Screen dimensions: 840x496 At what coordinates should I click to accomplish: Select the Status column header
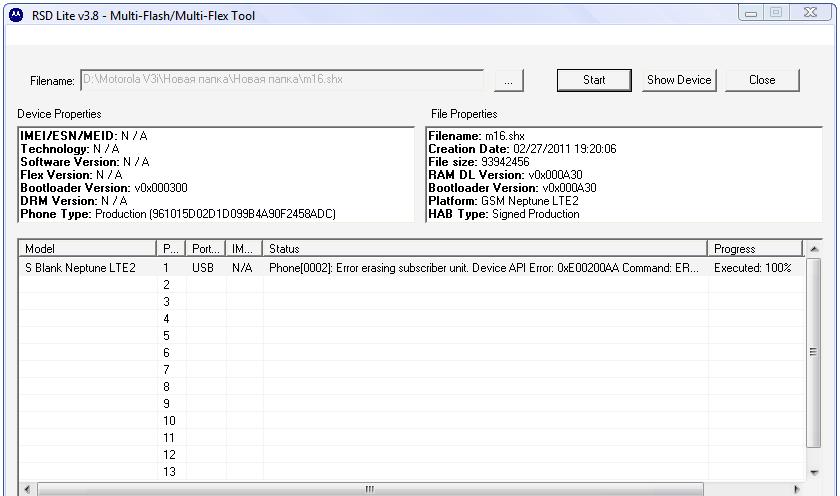(484, 249)
